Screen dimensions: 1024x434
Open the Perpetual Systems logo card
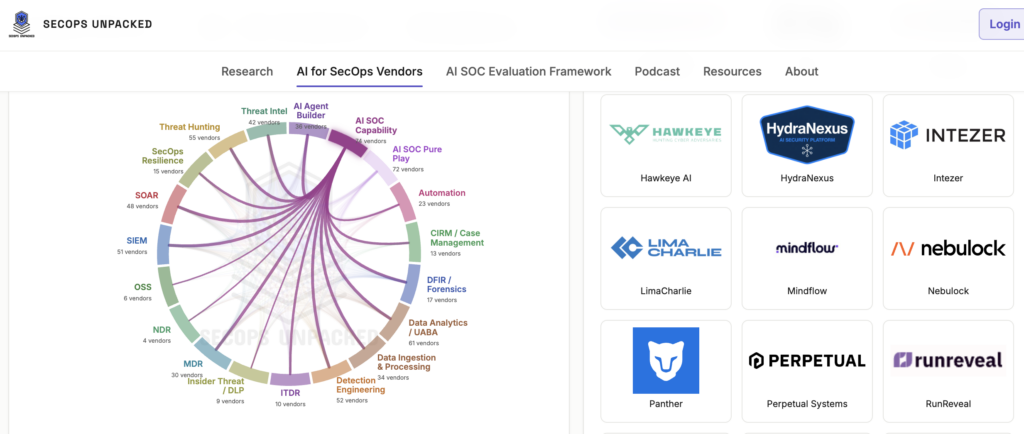tap(807, 371)
